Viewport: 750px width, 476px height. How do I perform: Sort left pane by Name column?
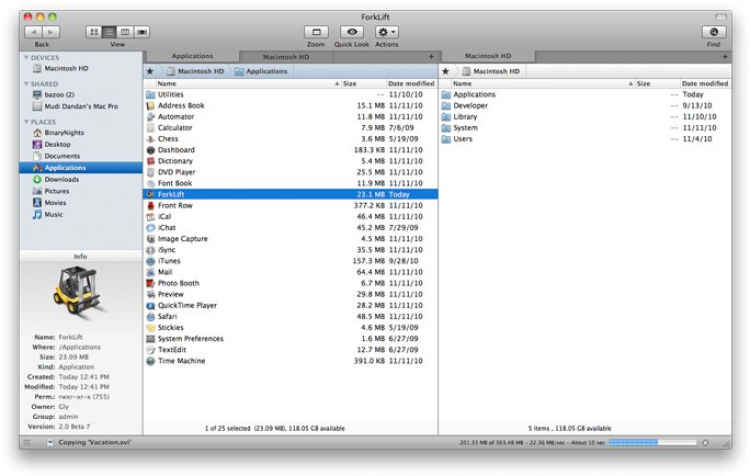[242, 84]
